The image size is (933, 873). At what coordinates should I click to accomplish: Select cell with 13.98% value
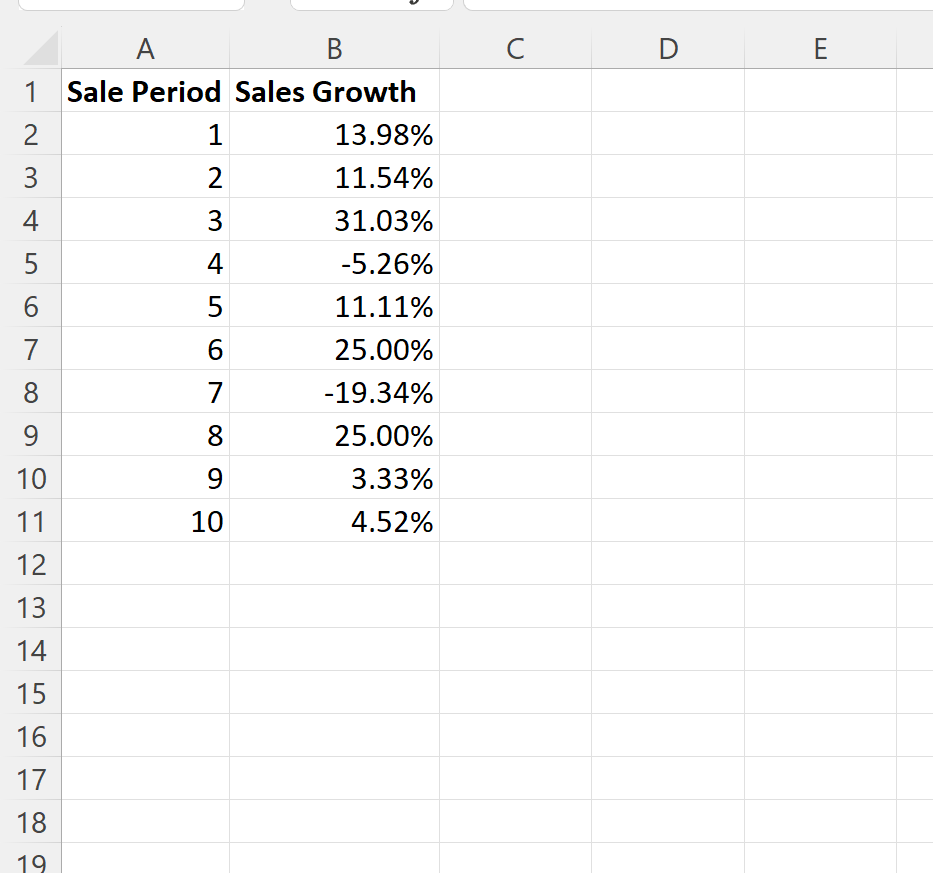pyautogui.click(x=334, y=134)
